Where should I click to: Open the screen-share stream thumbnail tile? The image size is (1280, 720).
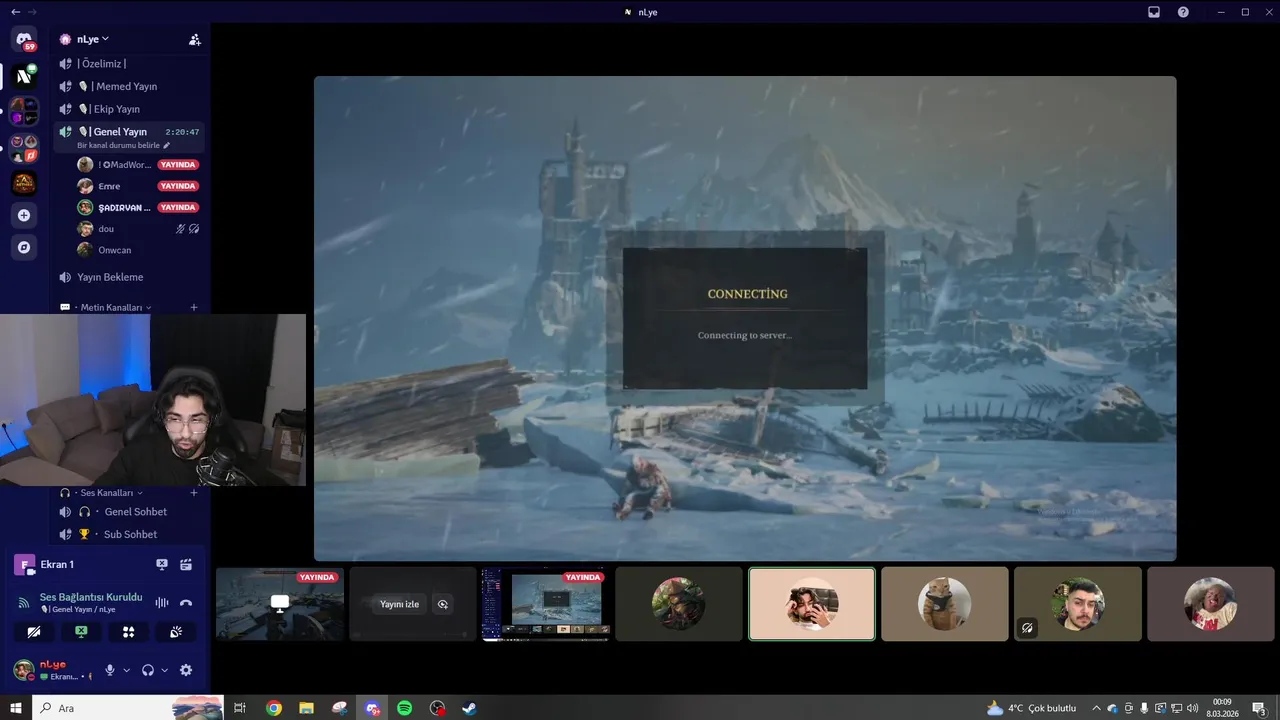546,604
